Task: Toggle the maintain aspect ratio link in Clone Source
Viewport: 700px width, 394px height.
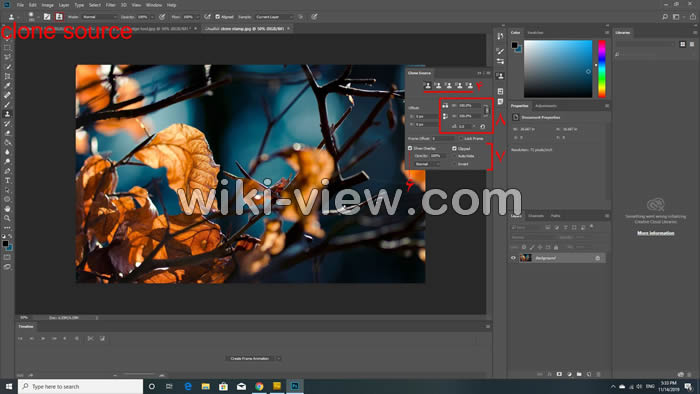Action: (x=486, y=110)
